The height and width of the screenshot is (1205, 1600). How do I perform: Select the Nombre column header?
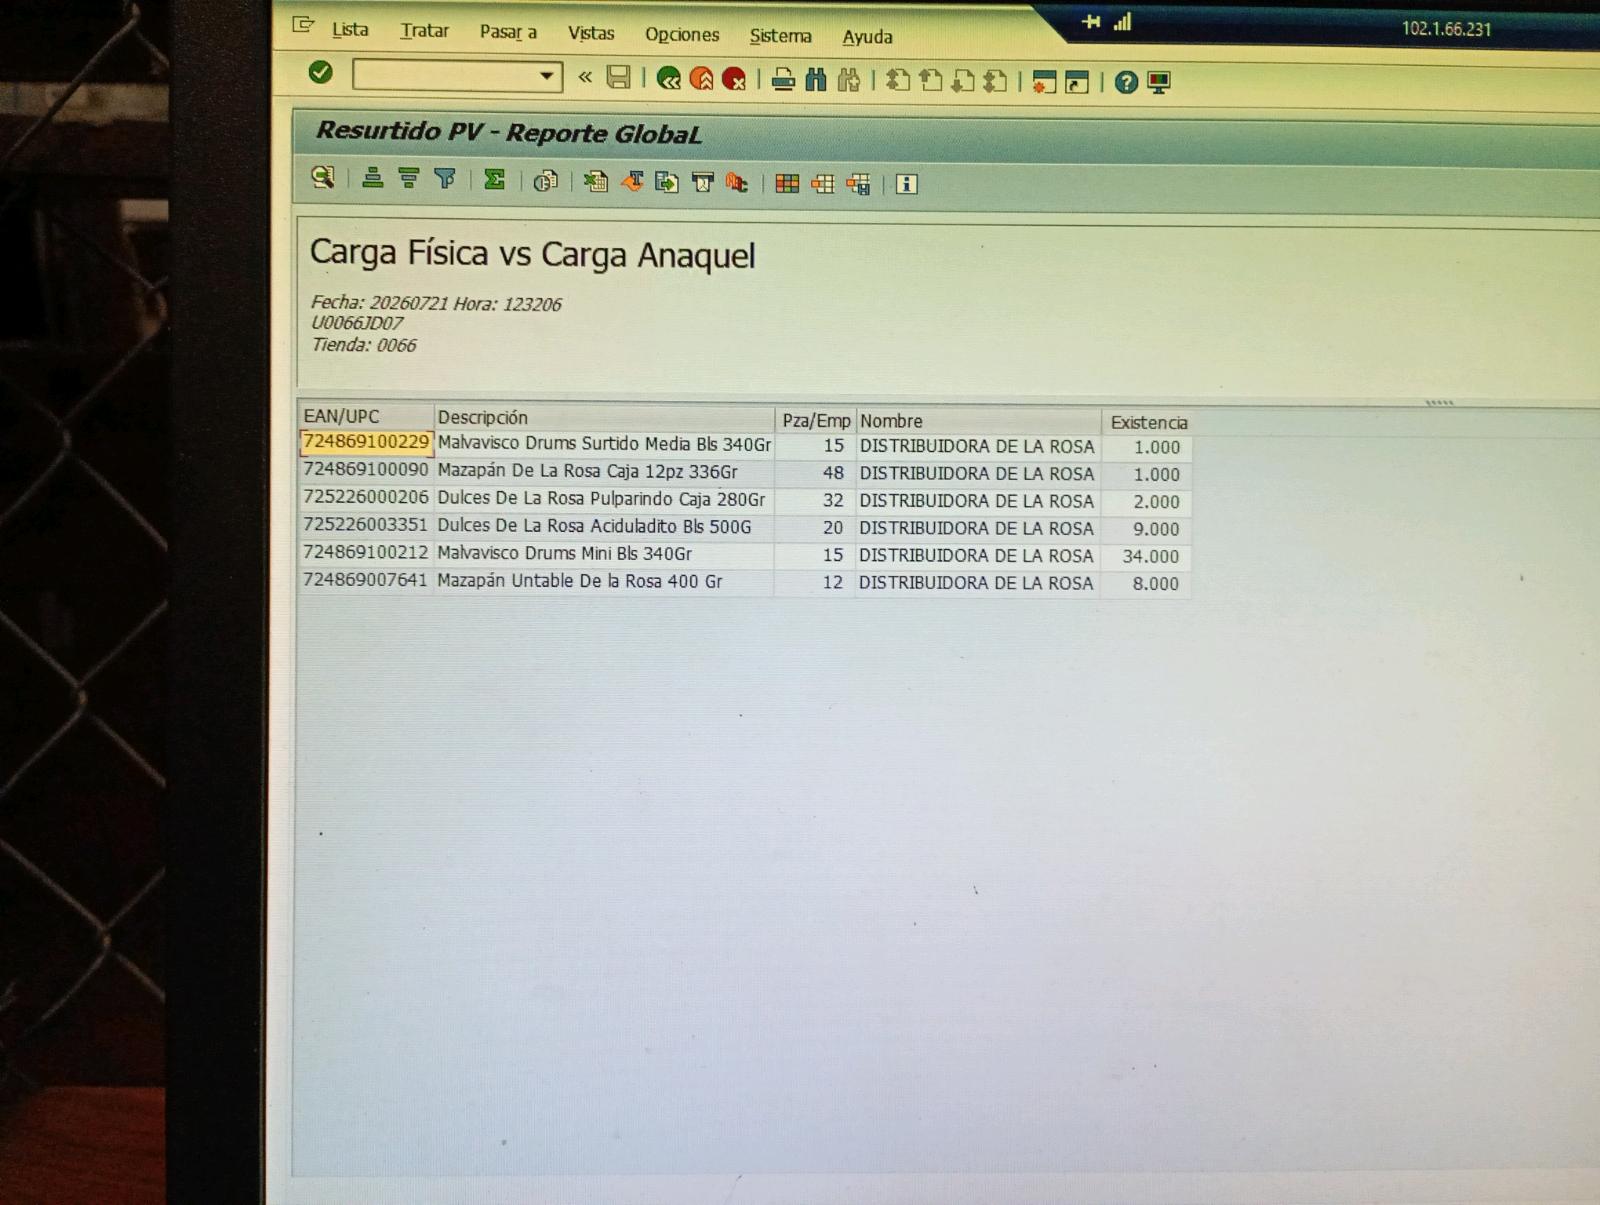tap(978, 421)
